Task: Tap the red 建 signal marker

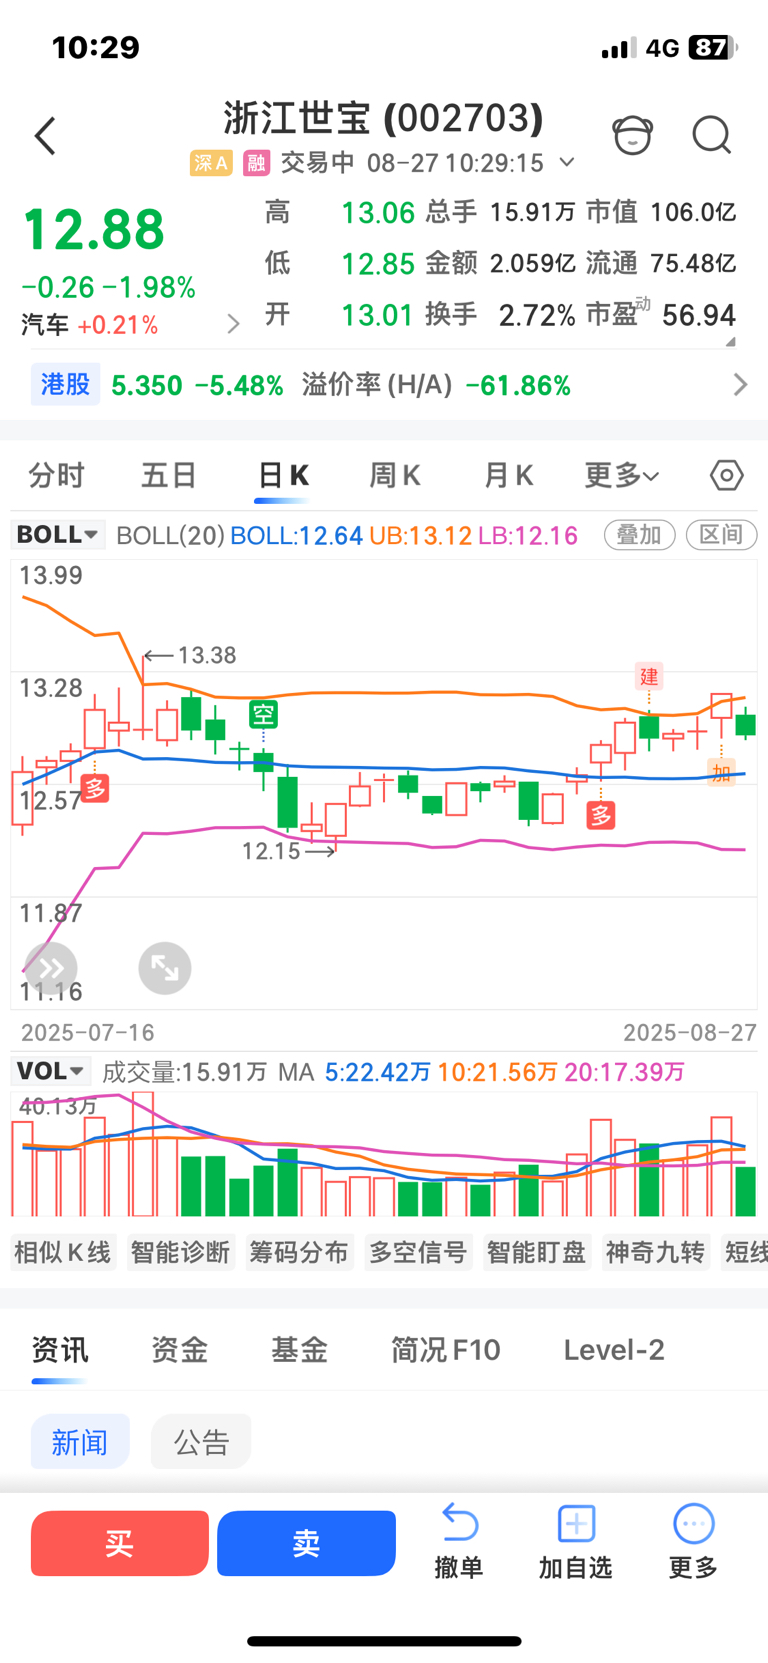Action: 649,677
